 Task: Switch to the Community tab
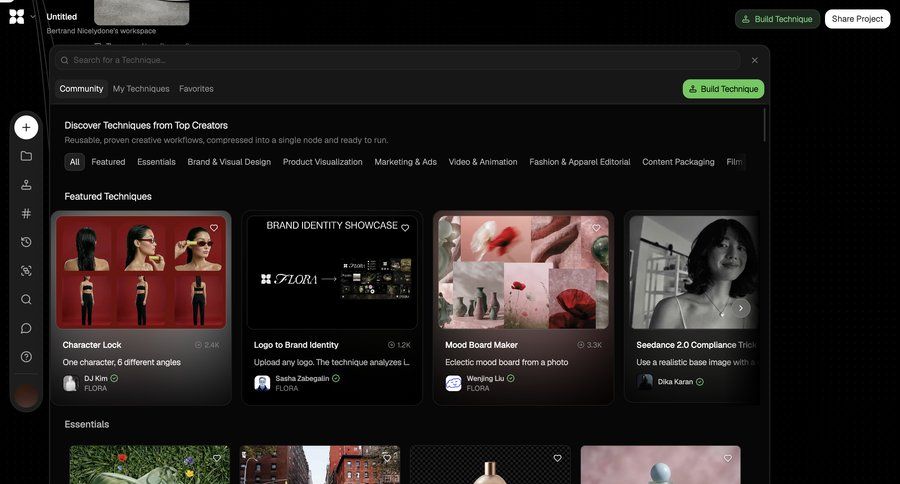pyautogui.click(x=82, y=89)
